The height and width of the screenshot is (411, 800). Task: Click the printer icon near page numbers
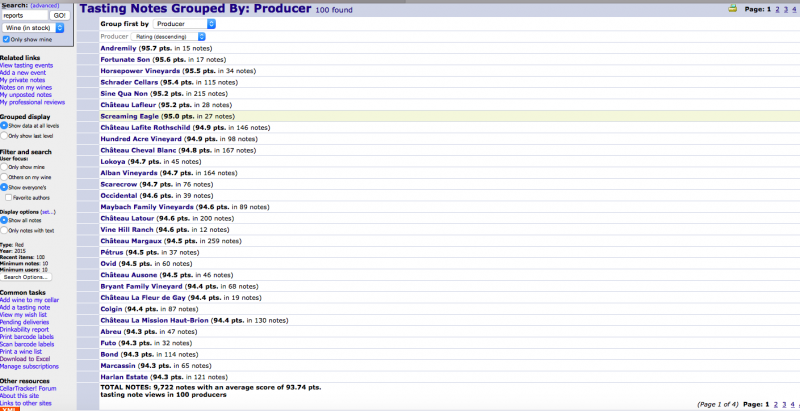tap(733, 8)
